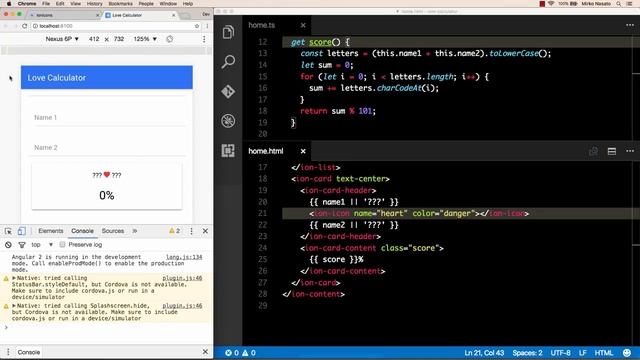Image resolution: width=640 pixels, height=360 pixels.
Task: Switch to the Console tab in DevTools
Action: tap(82, 231)
